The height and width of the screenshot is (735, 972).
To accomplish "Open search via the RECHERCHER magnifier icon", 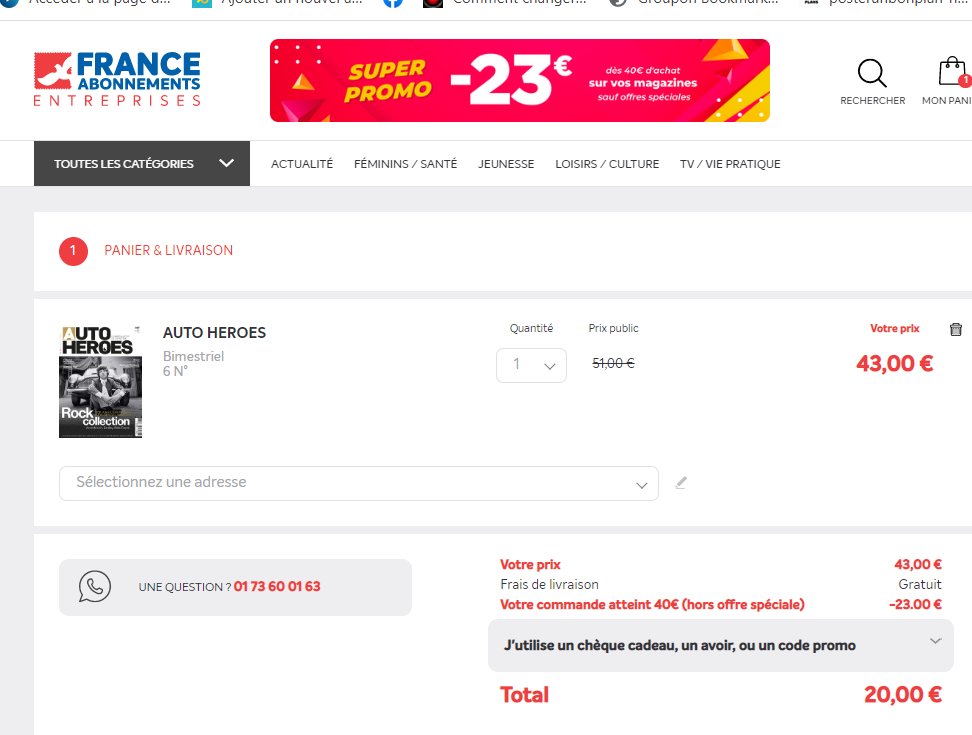I will 871,74.
